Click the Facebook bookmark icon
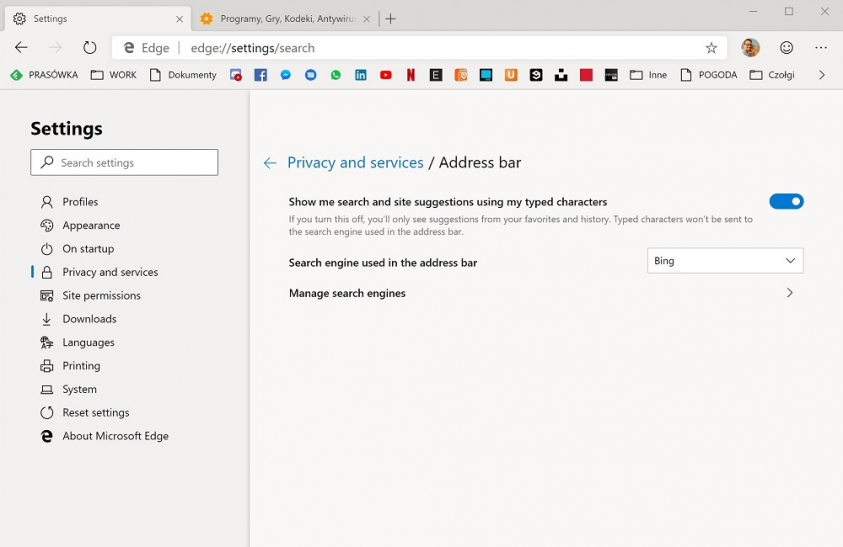Viewport: 843px width, 547px height. 260,75
